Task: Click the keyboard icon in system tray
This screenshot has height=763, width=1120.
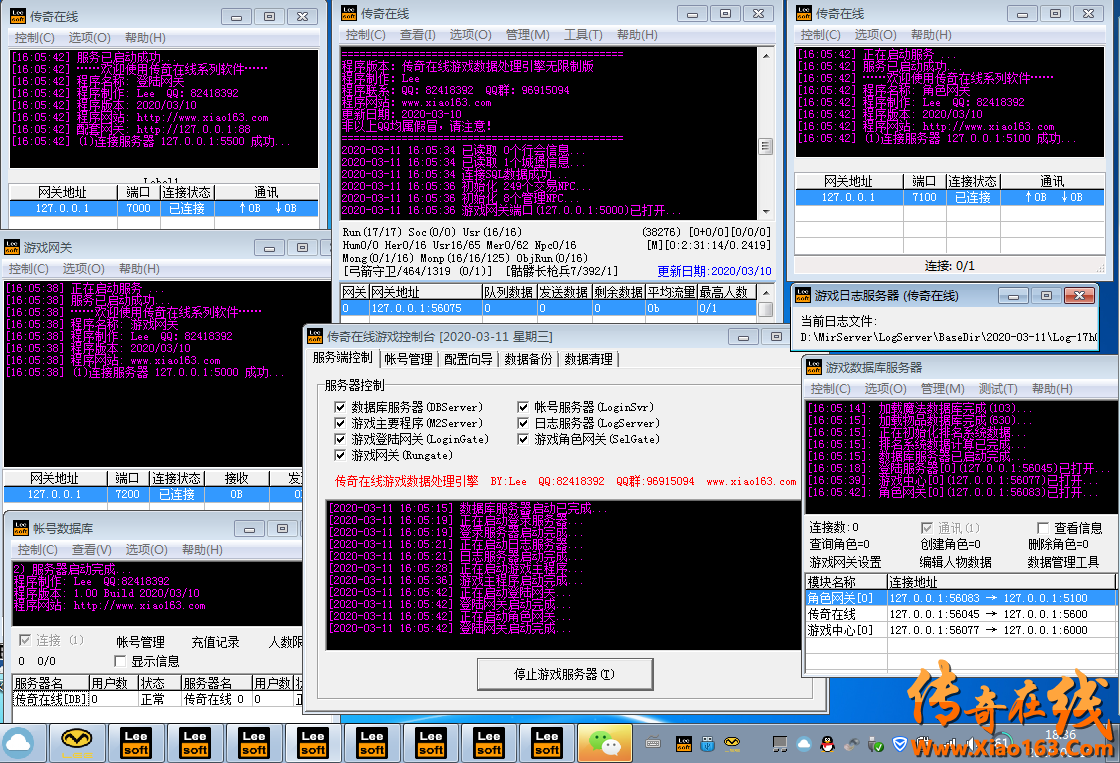Action: [653, 744]
